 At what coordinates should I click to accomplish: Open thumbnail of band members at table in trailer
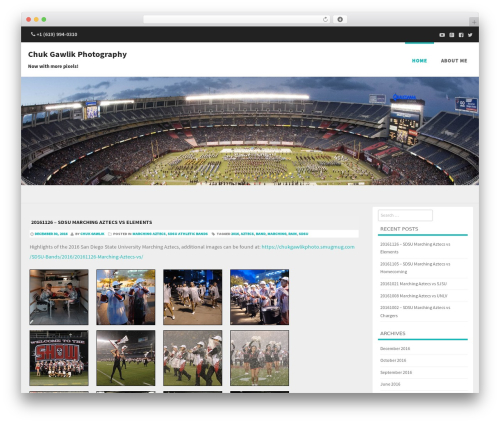click(x=59, y=297)
